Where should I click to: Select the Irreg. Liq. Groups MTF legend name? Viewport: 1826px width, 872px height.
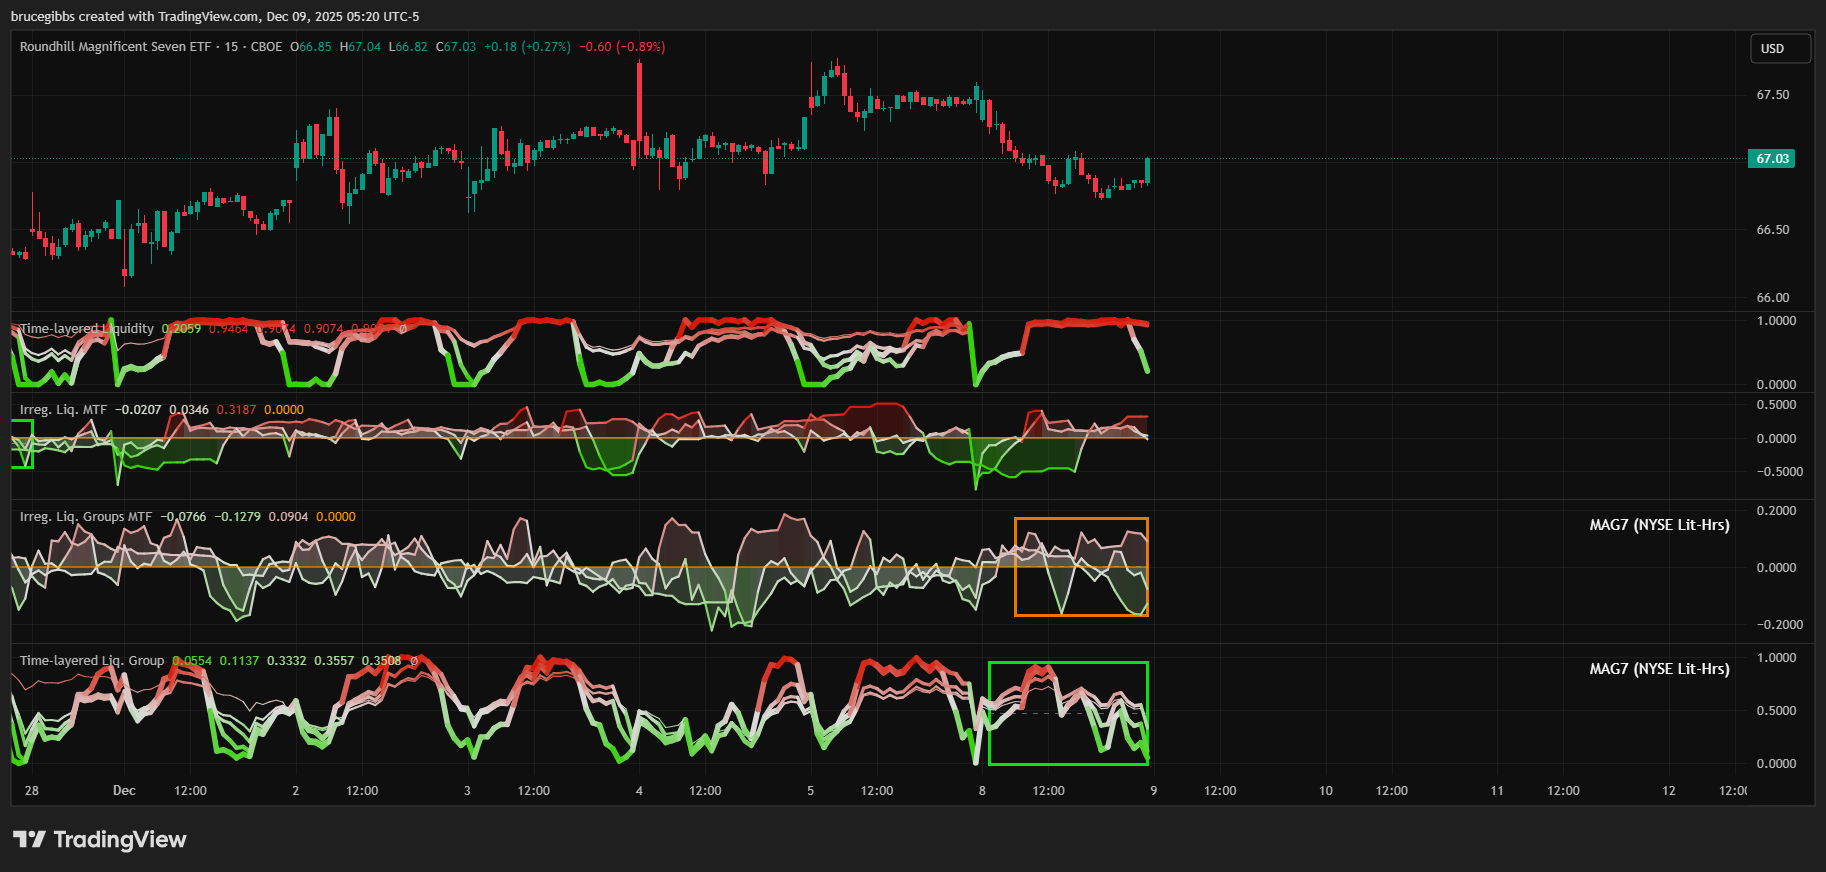coord(86,517)
